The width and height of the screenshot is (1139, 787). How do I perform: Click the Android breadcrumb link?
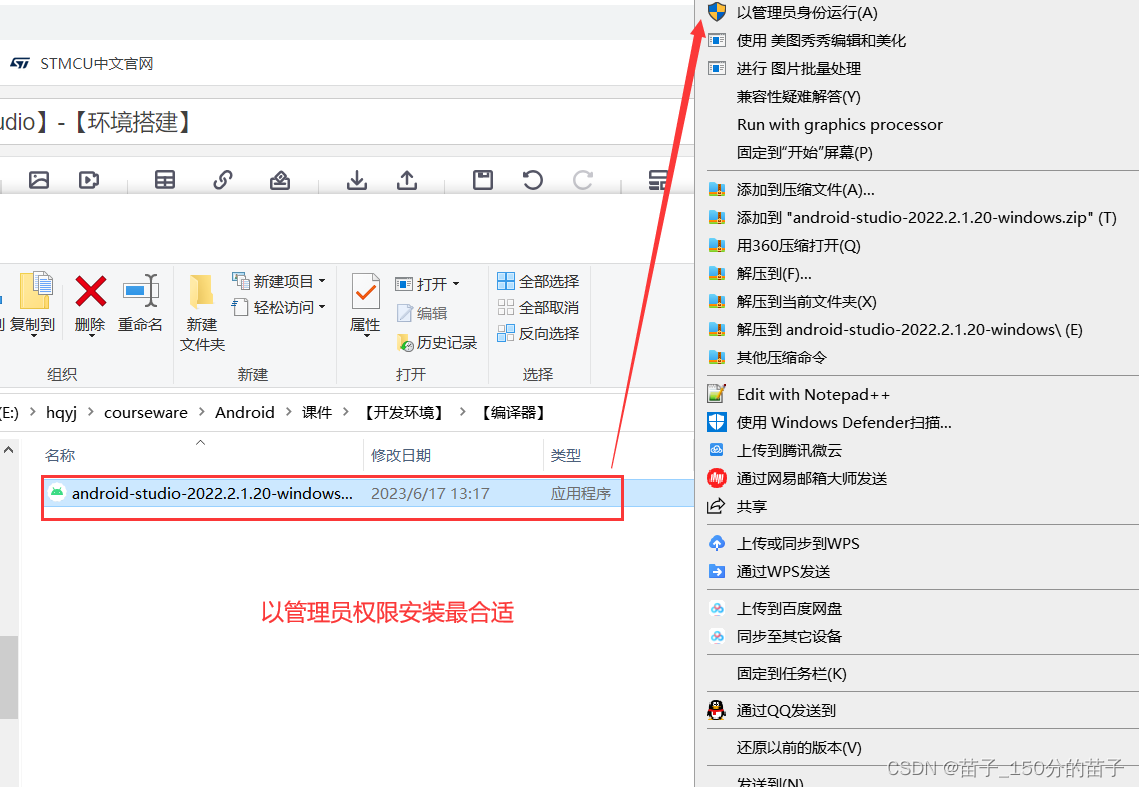245,412
